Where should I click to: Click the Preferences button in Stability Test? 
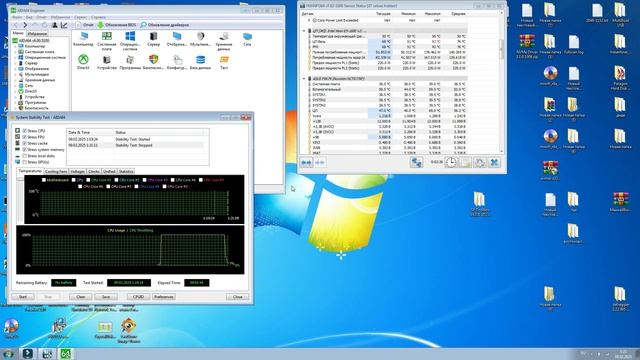coord(164,297)
